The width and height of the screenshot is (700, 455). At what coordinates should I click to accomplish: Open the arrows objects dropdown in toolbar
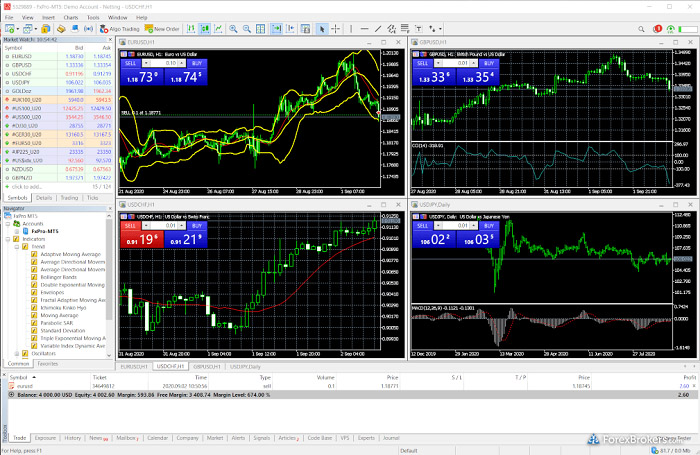pos(440,29)
